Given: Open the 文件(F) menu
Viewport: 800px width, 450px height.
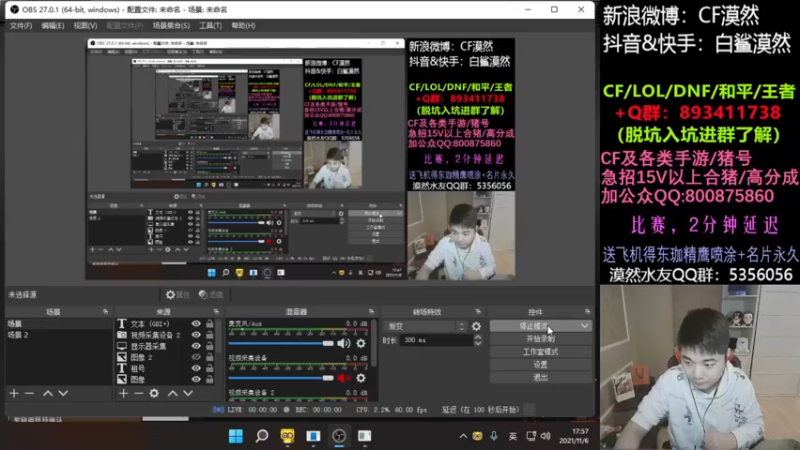Looking at the screenshot, I should tap(21, 26).
